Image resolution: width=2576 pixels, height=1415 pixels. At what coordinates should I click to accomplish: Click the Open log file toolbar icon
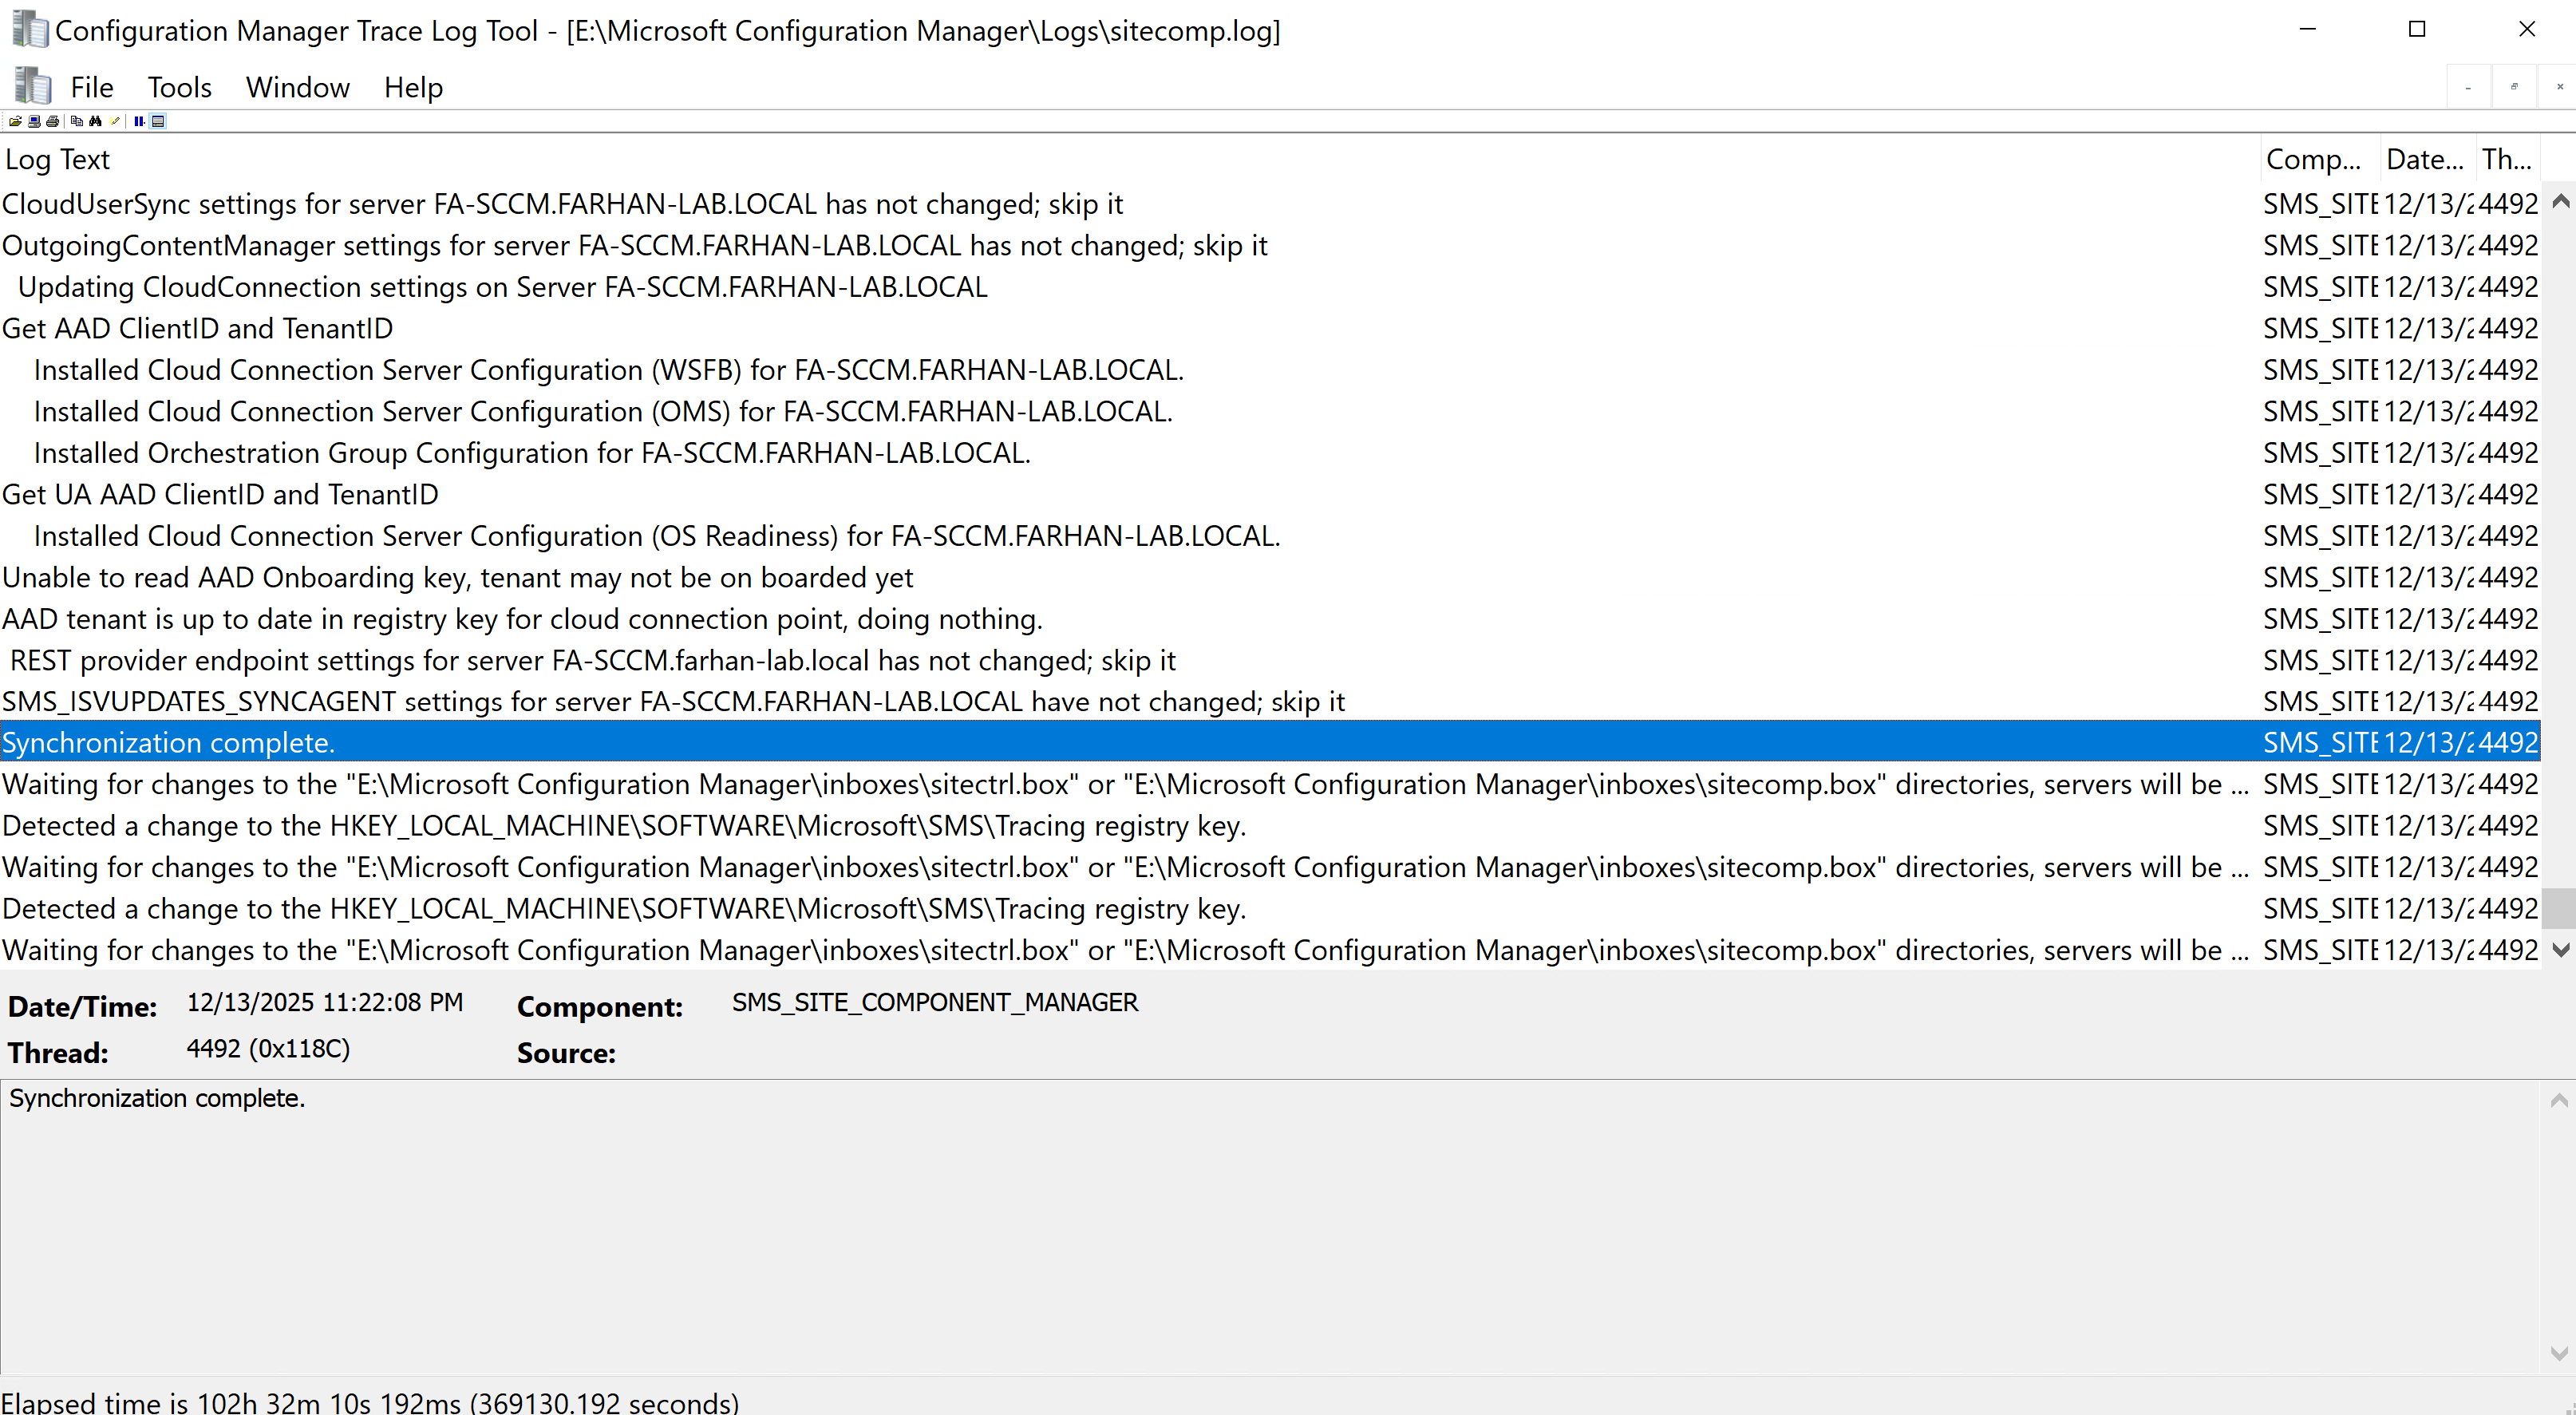click(x=15, y=121)
